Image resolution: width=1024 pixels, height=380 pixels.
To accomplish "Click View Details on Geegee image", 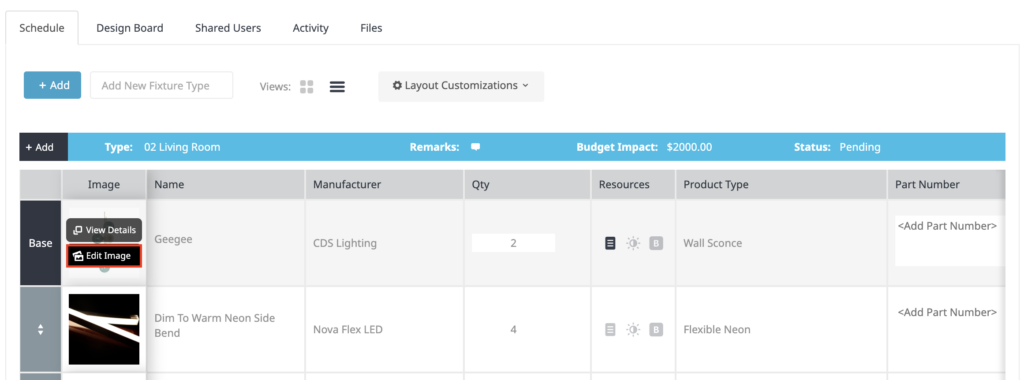I will 104,230.
